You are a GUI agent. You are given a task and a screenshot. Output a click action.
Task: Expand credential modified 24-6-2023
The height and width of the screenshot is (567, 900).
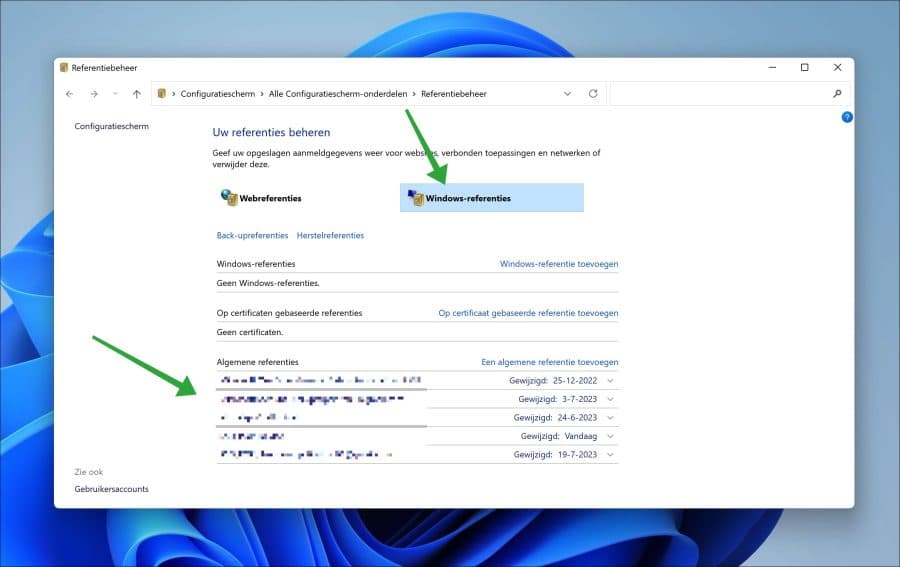[610, 417]
